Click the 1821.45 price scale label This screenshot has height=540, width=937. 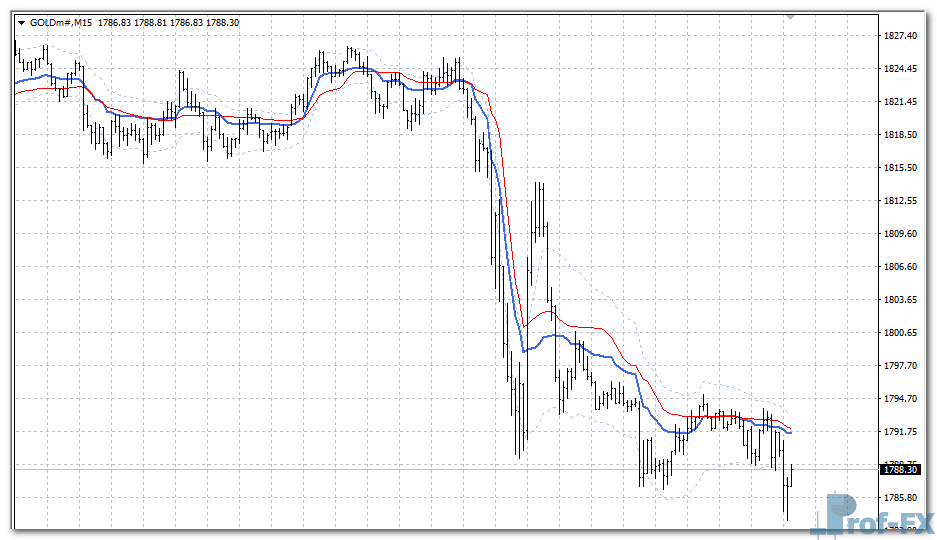coord(900,102)
